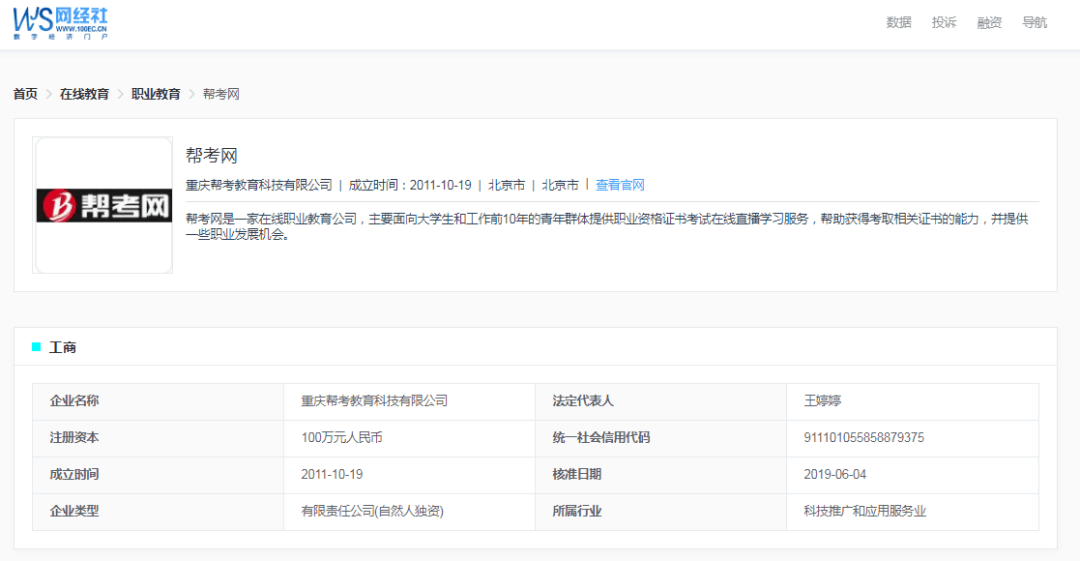Click the 注册资本 label cell

(x=158, y=438)
